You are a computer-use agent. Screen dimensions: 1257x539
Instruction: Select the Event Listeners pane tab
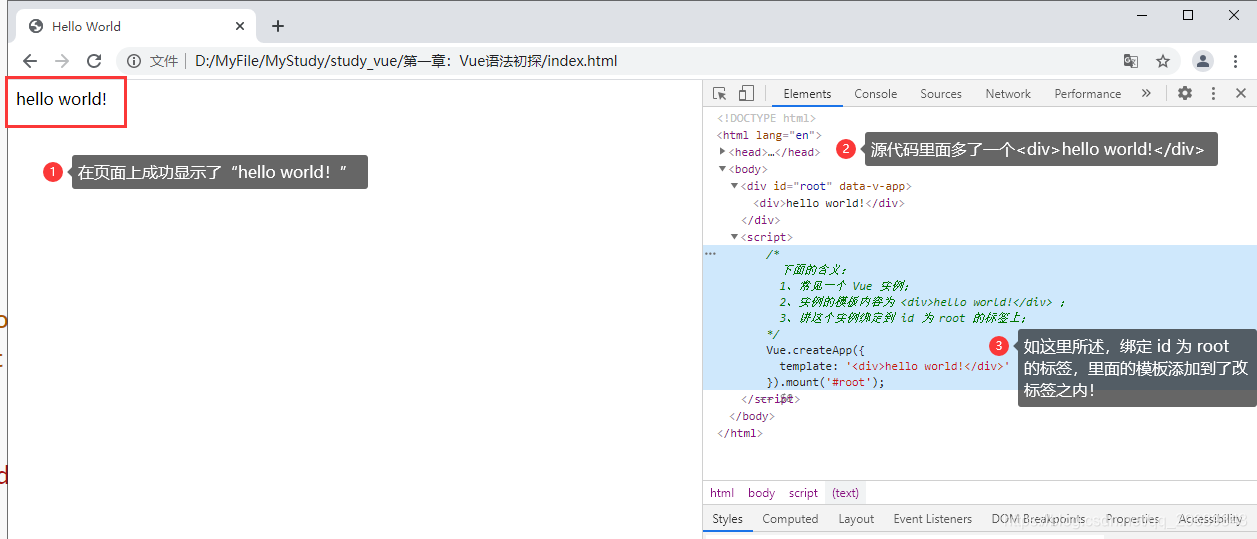(933, 519)
